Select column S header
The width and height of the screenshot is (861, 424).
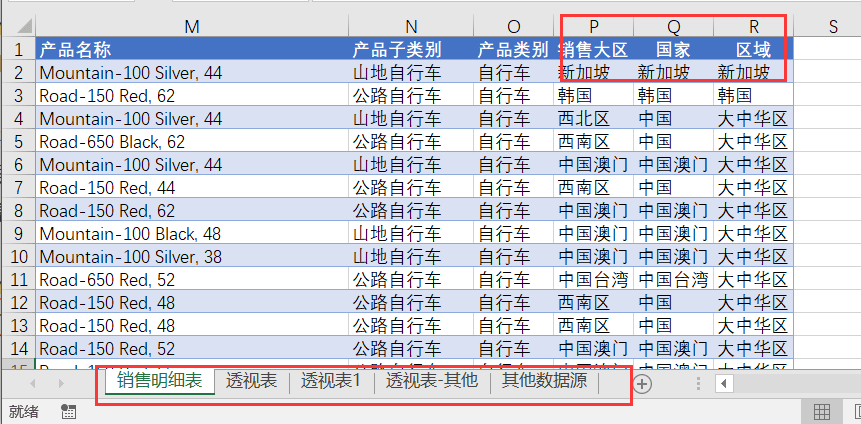pyautogui.click(x=833, y=26)
